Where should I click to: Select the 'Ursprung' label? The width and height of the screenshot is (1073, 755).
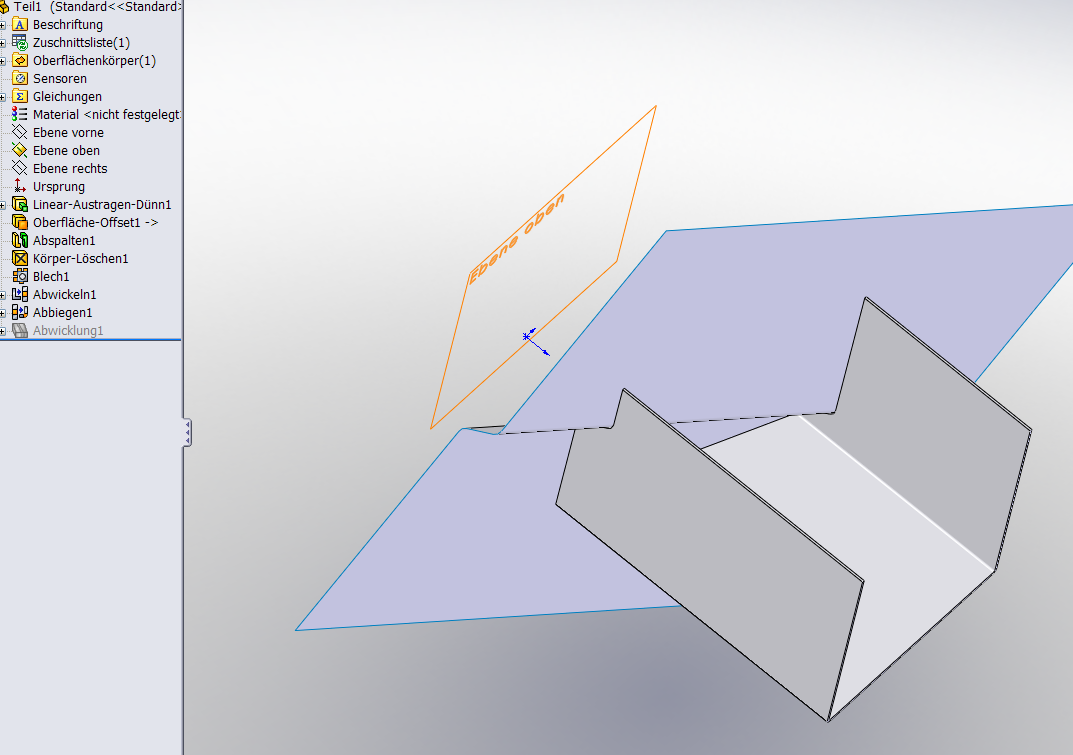[x=59, y=186]
